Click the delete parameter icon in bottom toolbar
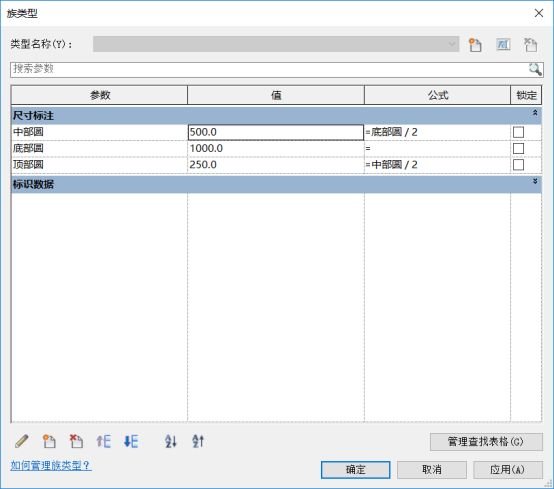This screenshot has height=489, width=554. pos(76,441)
